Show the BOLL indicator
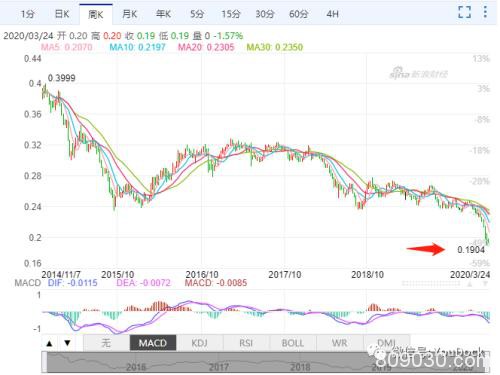Image resolution: width=500 pixels, height=375 pixels. click(293, 343)
